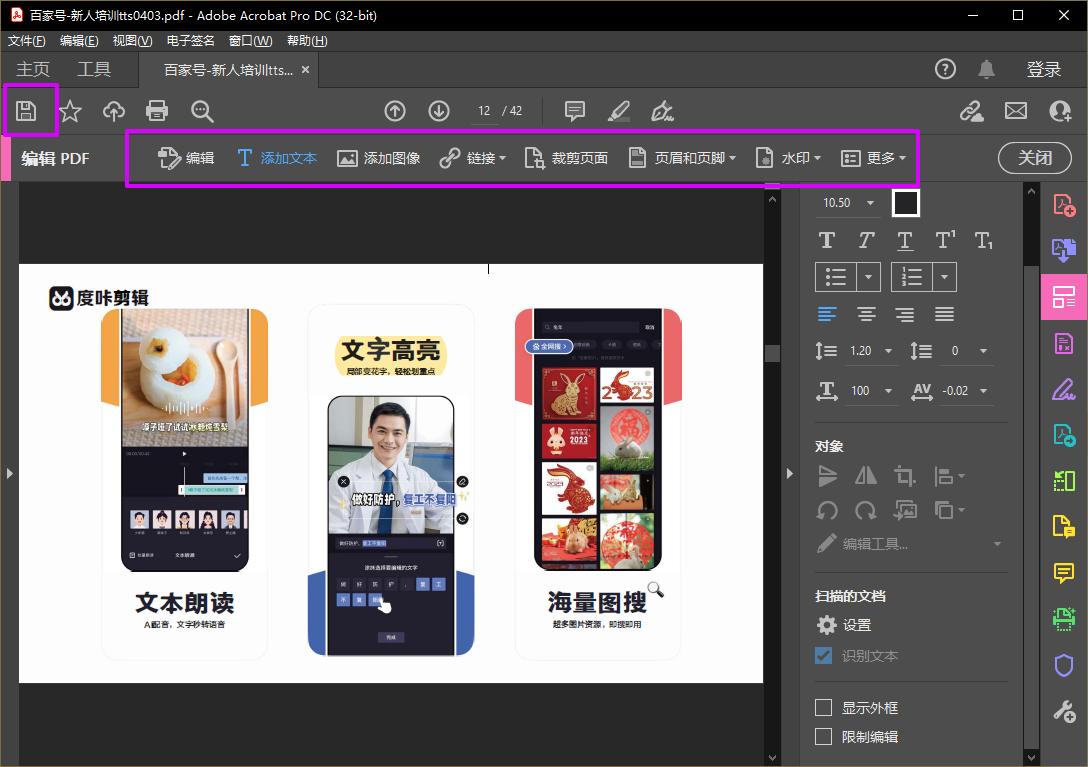The width and height of the screenshot is (1088, 767).
Task: Open the text color swatch
Action: pos(905,203)
